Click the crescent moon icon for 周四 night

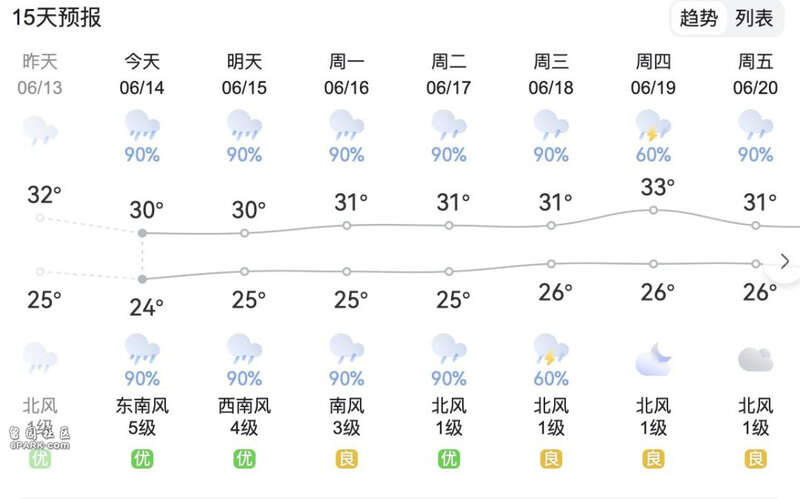click(653, 359)
